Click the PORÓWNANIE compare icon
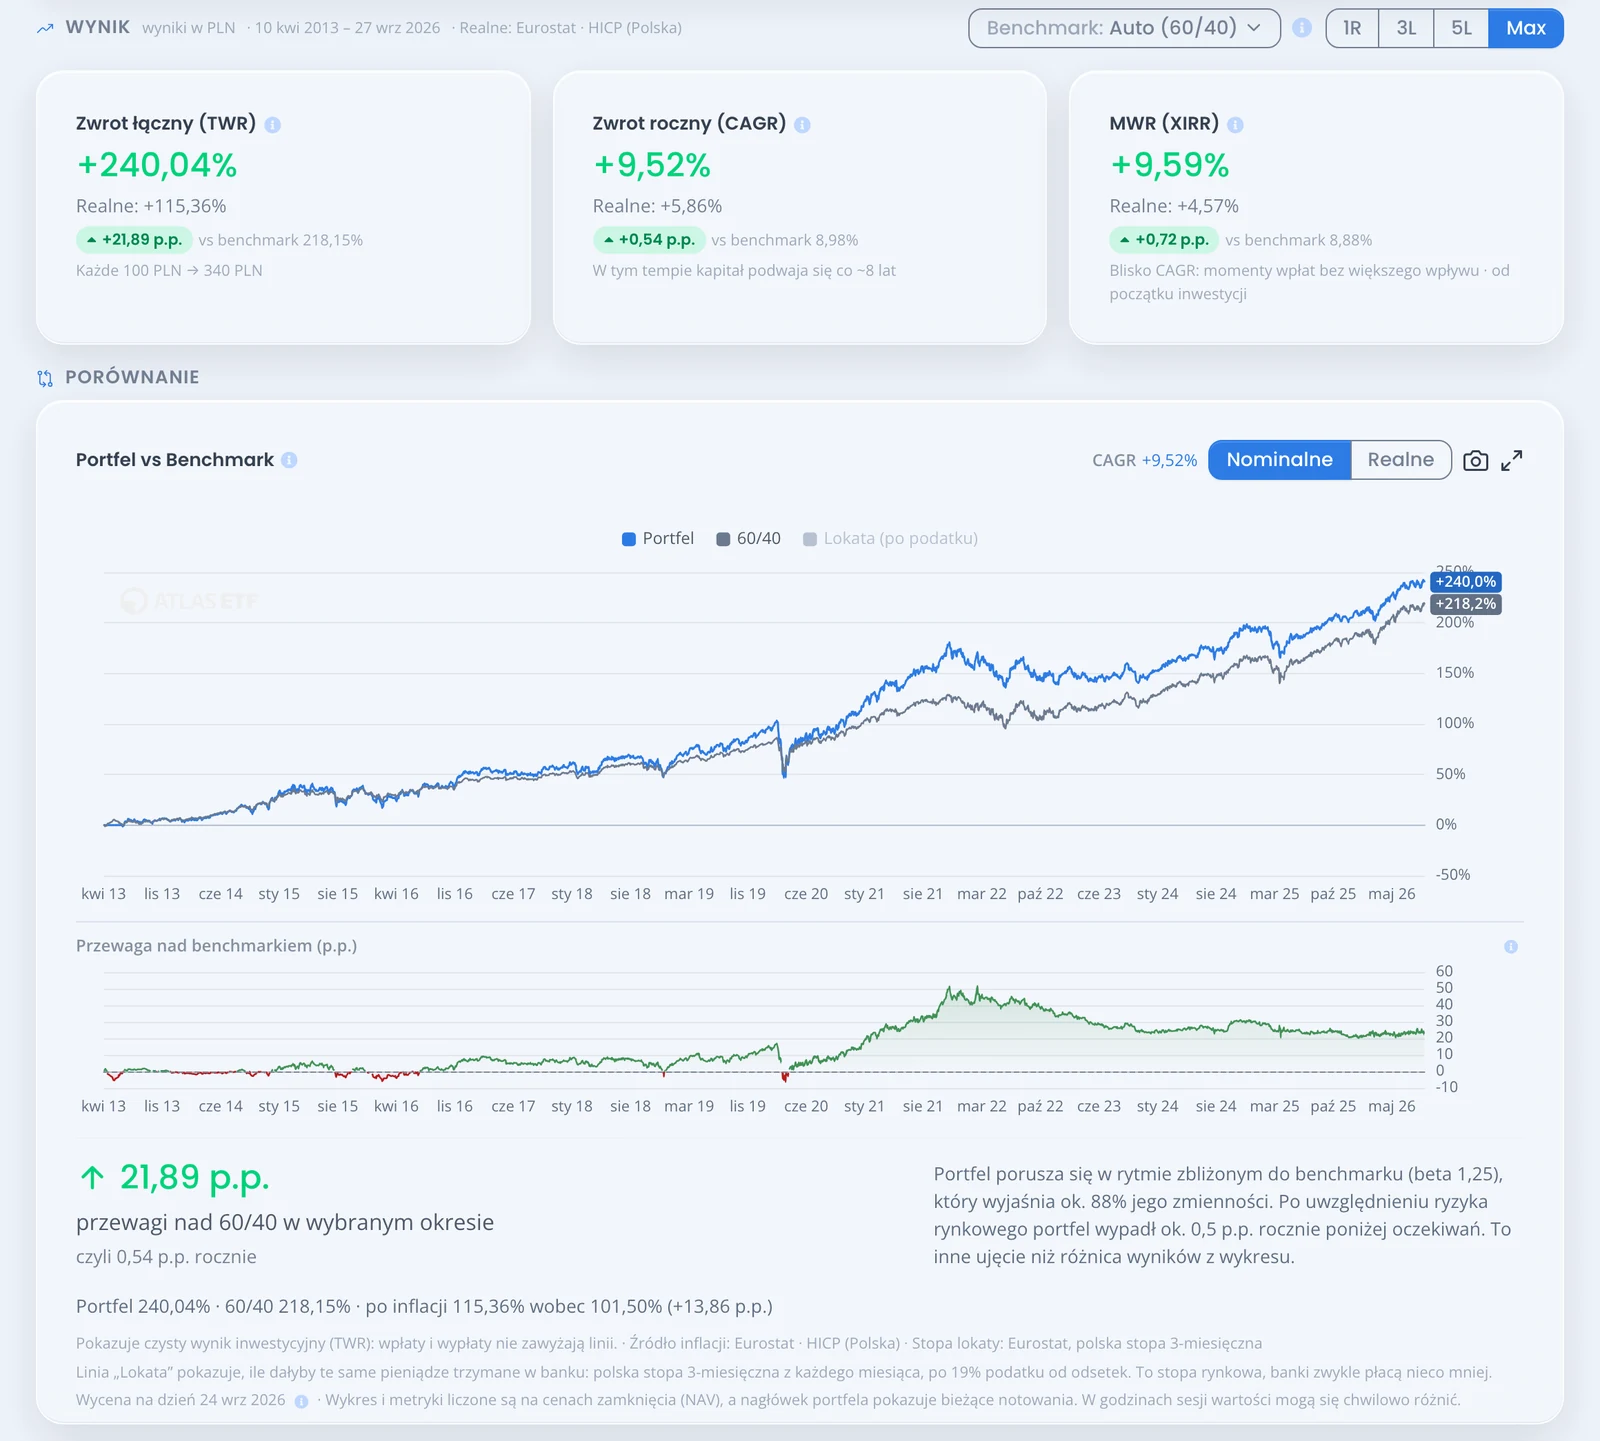This screenshot has height=1441, width=1600. pos(45,378)
